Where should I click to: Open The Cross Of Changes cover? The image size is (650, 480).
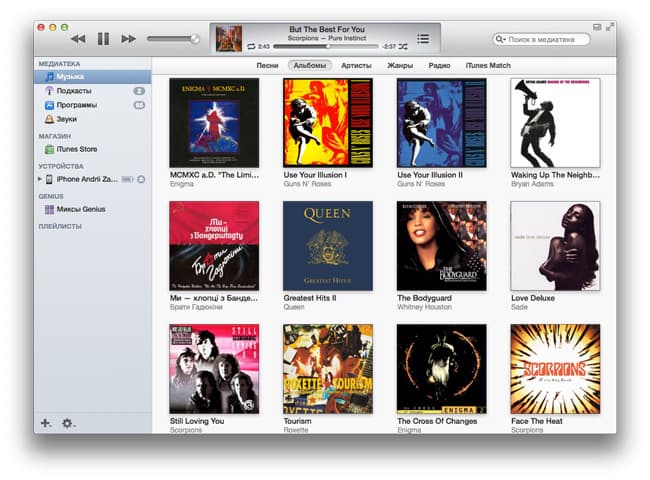(x=441, y=369)
